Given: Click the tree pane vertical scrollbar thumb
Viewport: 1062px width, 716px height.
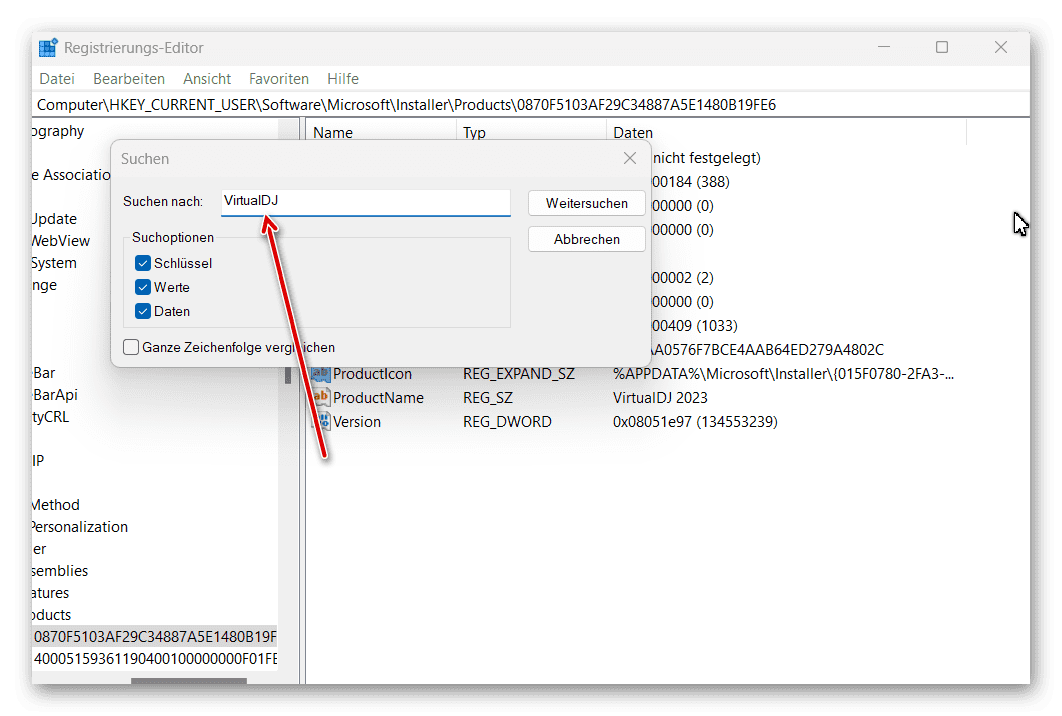Looking at the screenshot, I should pyautogui.click(x=288, y=375).
